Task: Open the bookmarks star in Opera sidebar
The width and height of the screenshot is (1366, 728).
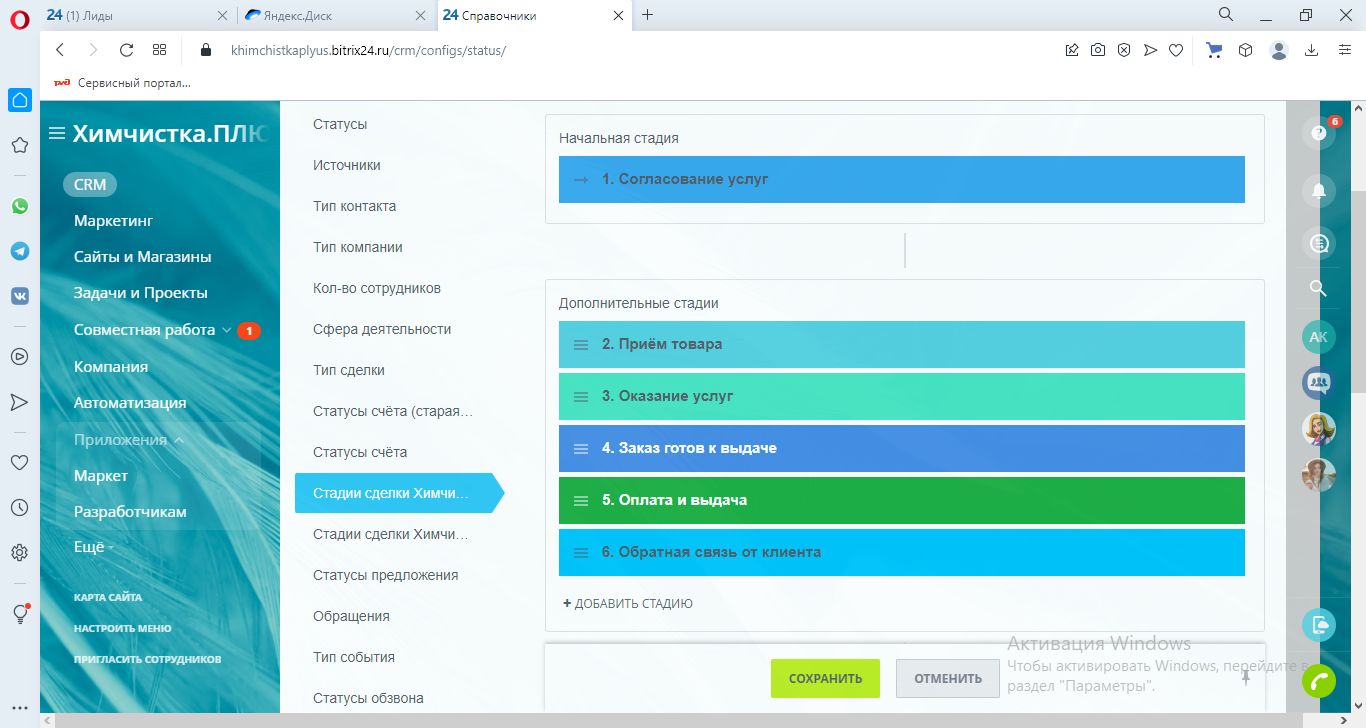Action: 20,145
